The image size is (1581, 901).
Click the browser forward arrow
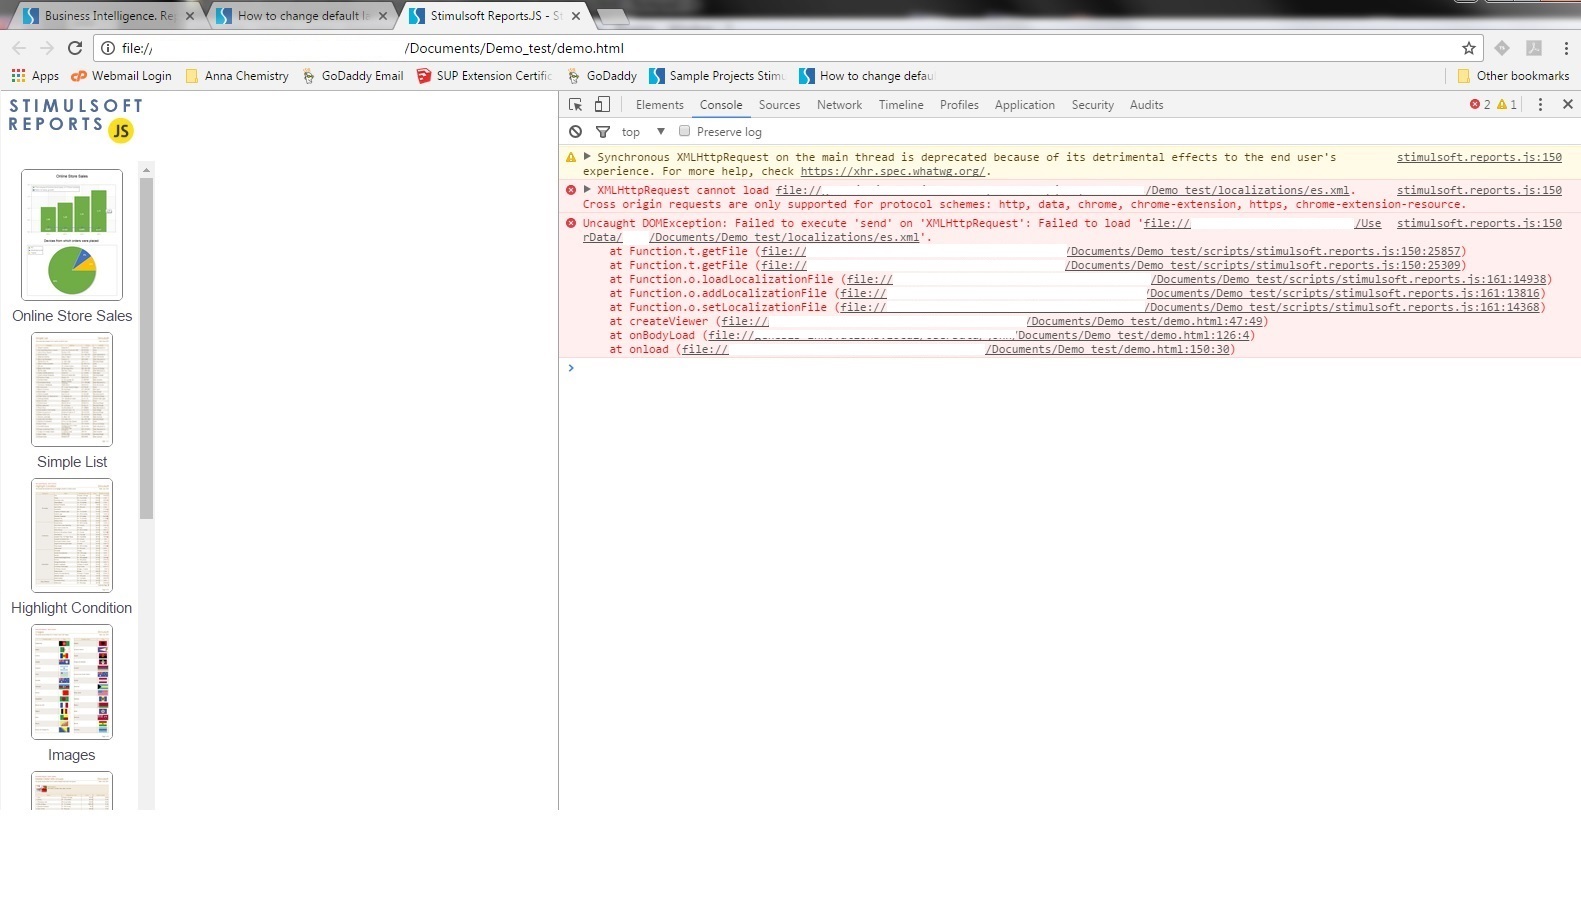click(47, 48)
